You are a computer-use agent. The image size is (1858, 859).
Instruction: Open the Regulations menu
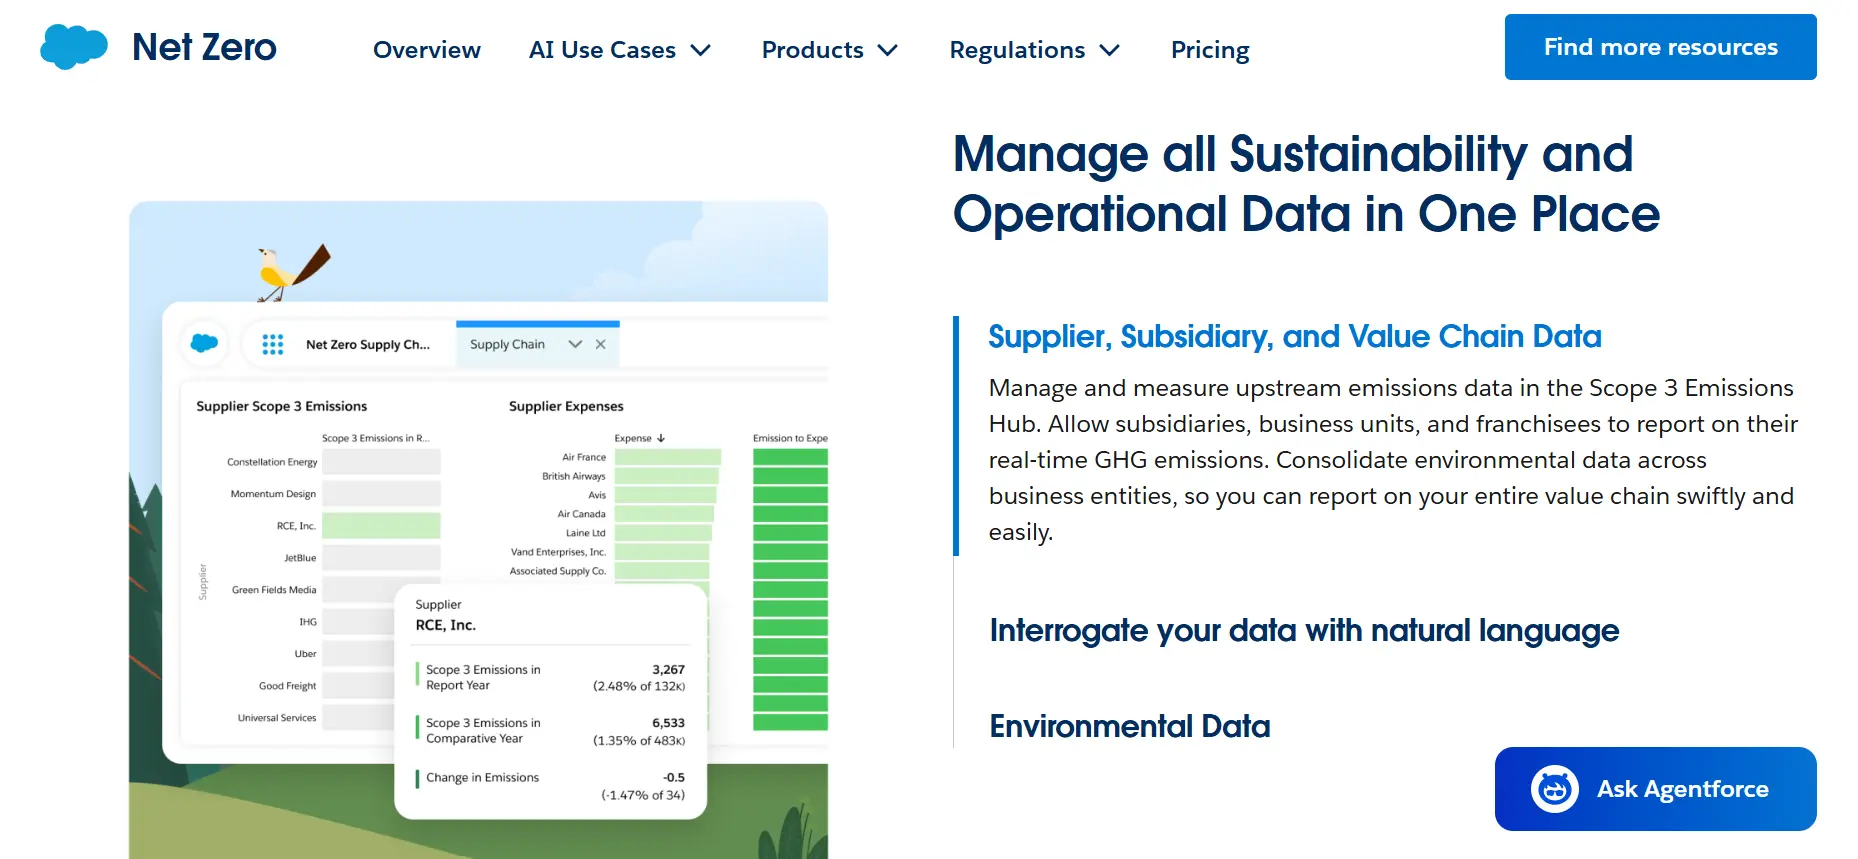coord(1035,50)
